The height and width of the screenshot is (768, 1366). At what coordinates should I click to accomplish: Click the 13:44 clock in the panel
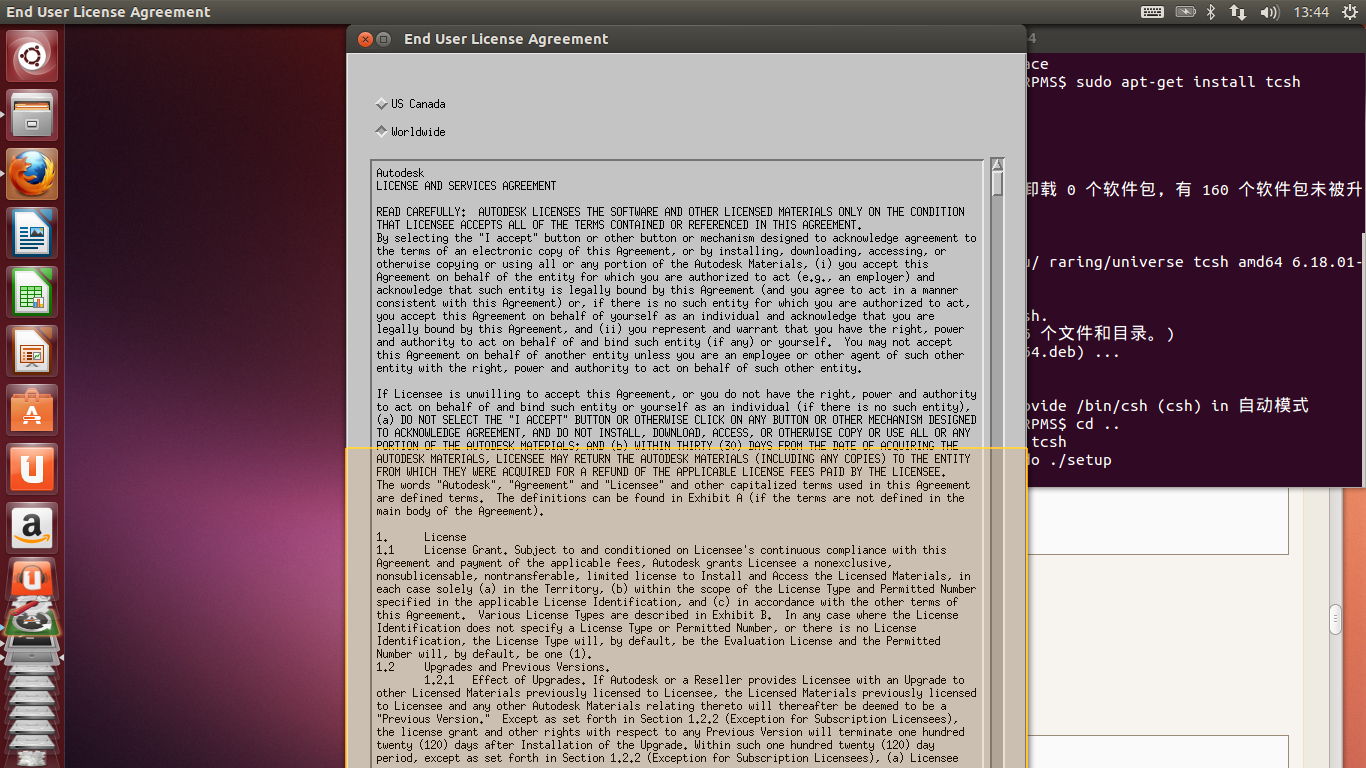(1311, 12)
